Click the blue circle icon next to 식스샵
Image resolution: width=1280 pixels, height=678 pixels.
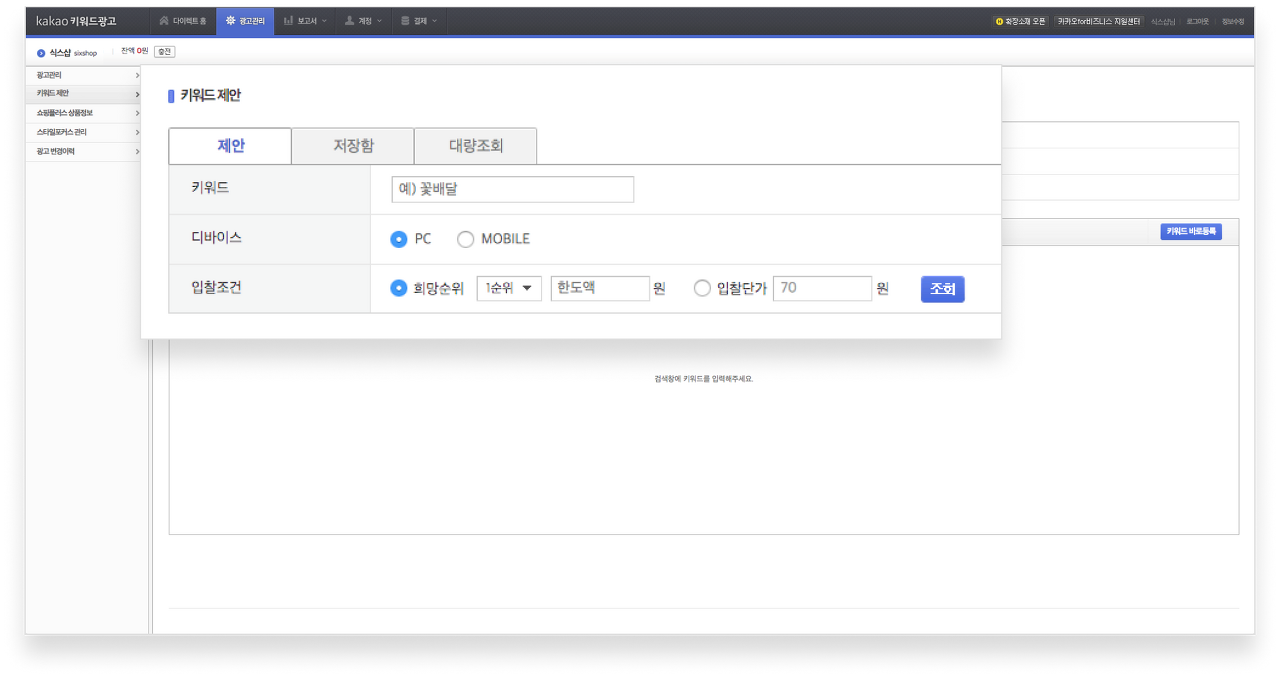(x=41, y=53)
